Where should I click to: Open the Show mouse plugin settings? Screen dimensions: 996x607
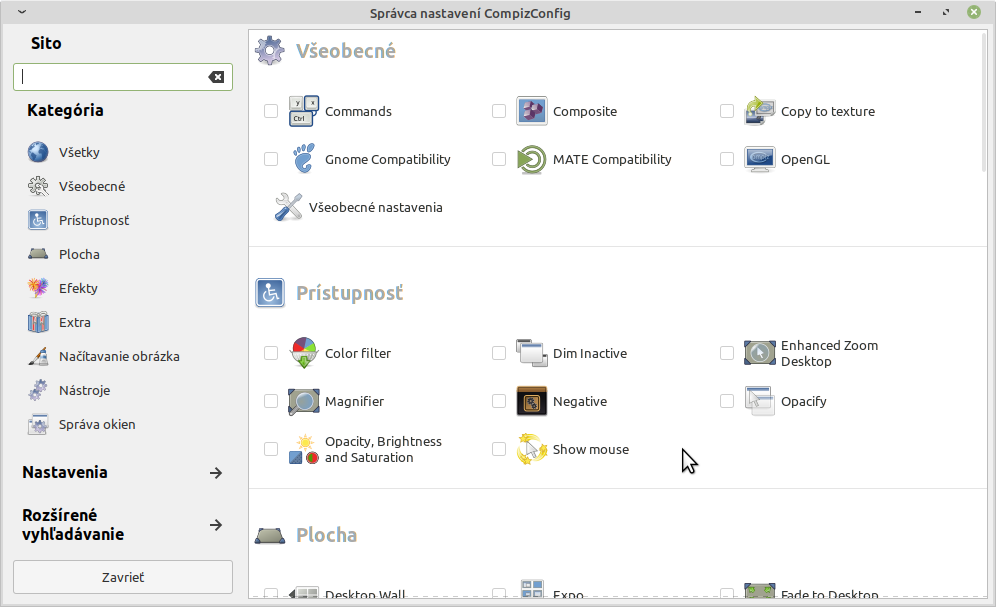click(x=591, y=450)
